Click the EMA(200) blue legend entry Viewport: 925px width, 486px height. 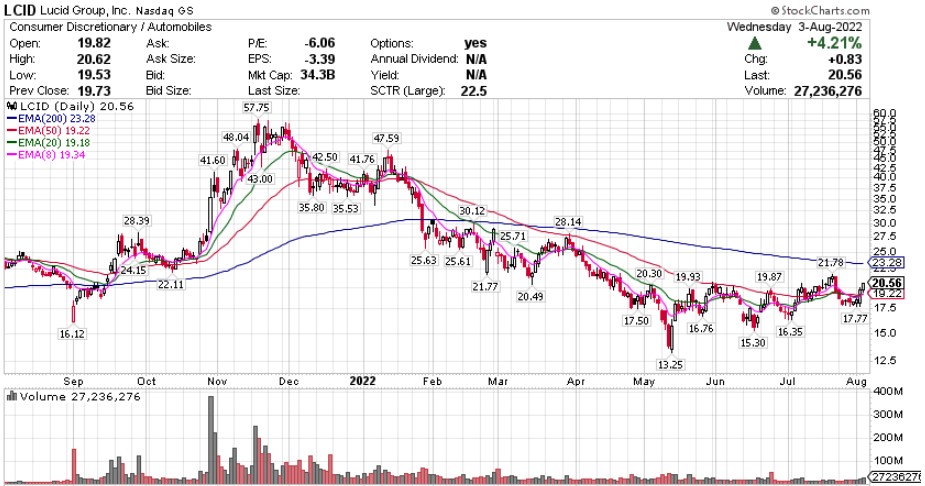click(51, 119)
